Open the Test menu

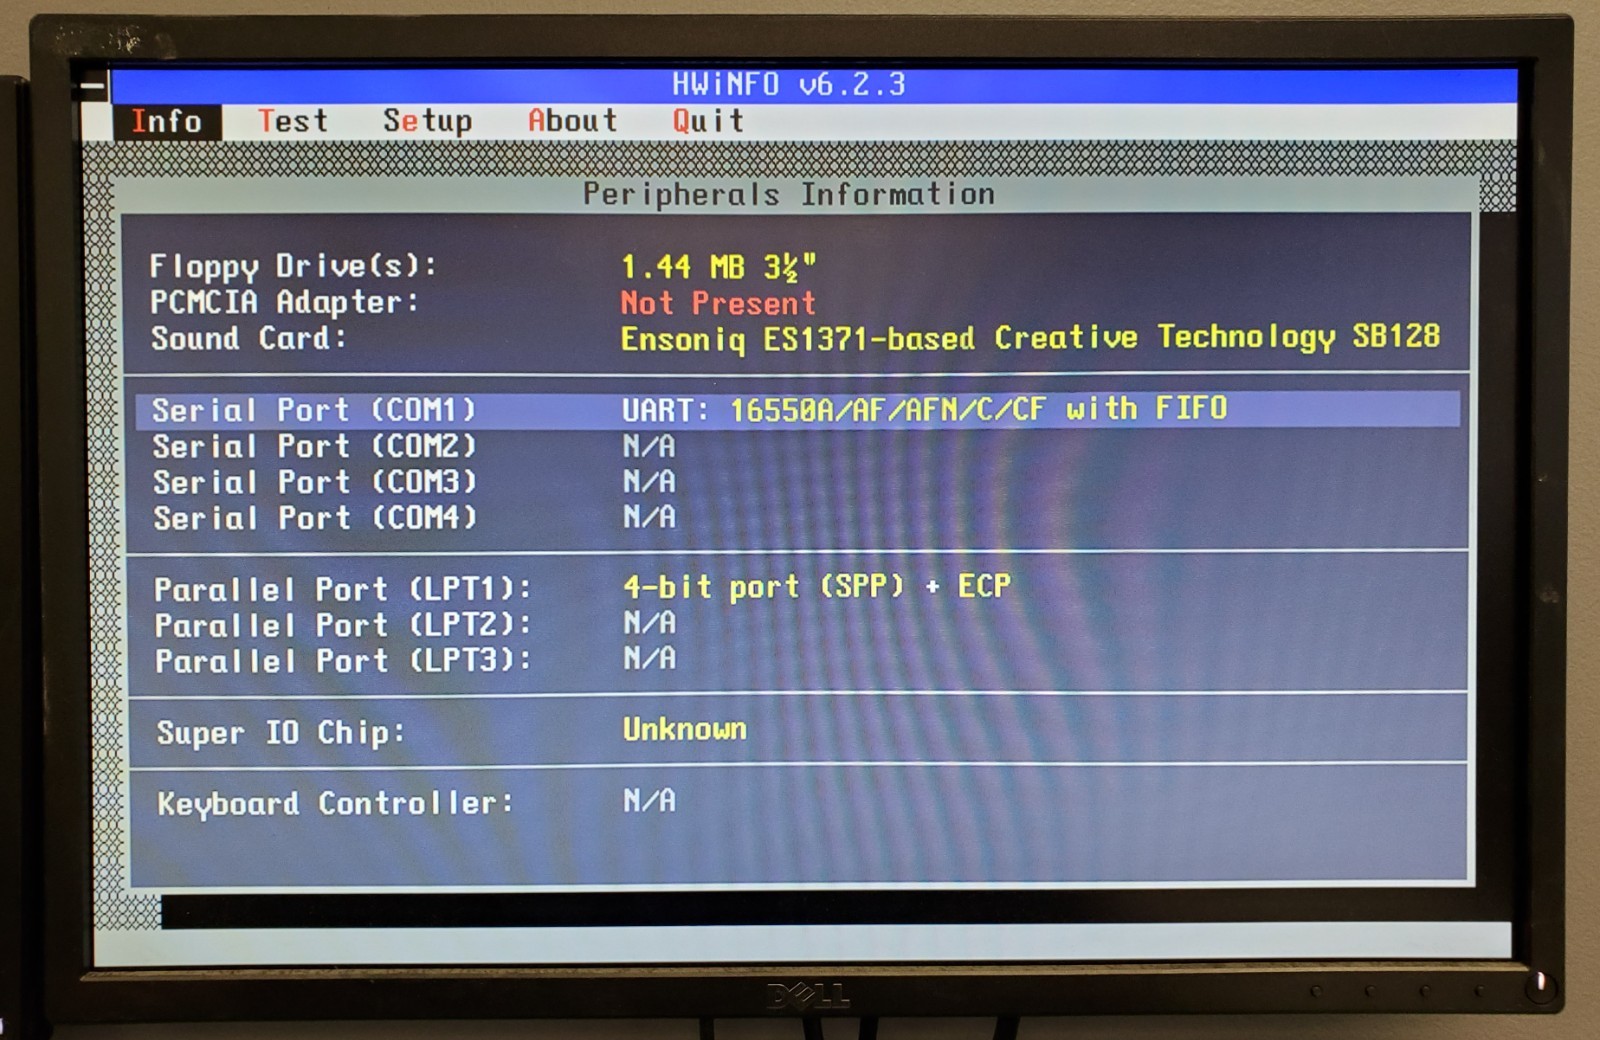click(293, 121)
